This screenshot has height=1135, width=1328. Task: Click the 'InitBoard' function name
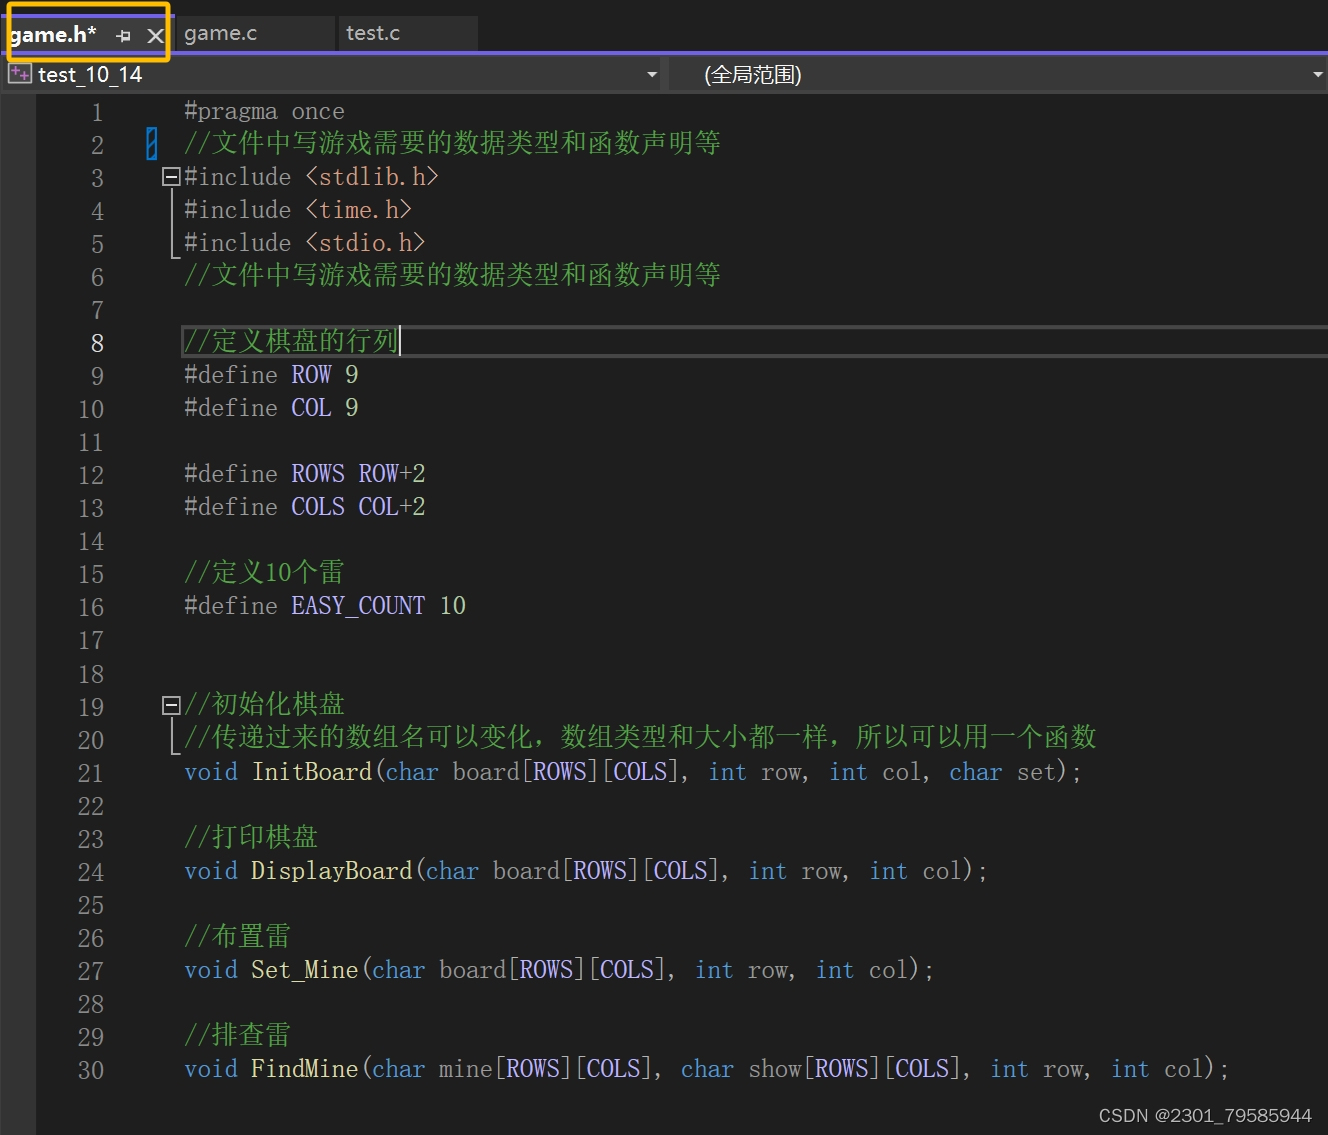coord(312,772)
